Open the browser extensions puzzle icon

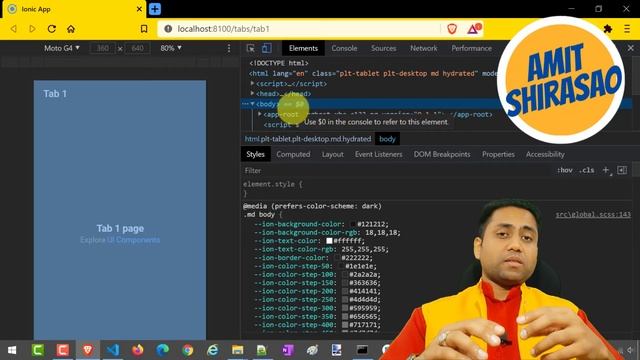(x=608, y=29)
